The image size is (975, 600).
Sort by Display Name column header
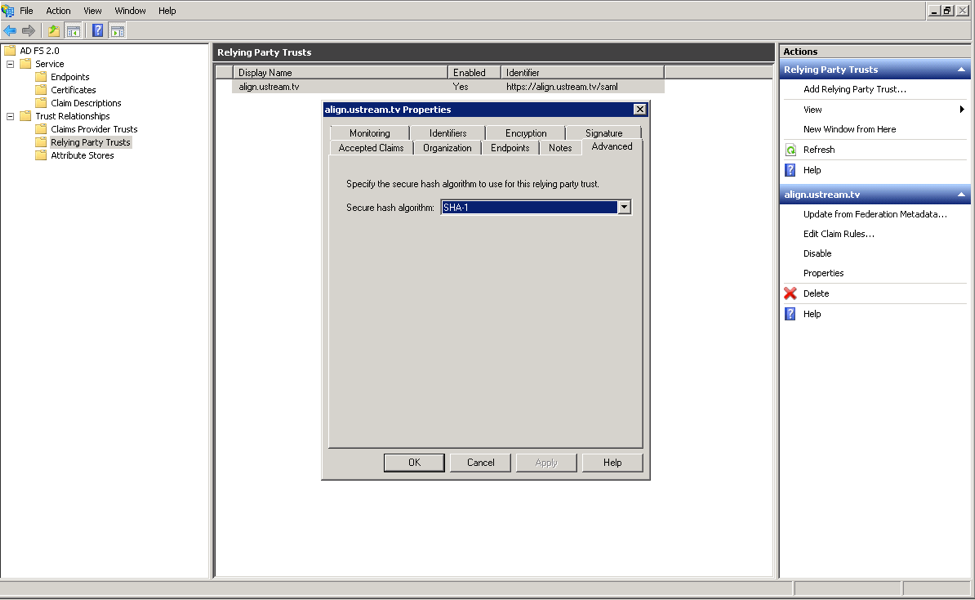[x=340, y=73]
